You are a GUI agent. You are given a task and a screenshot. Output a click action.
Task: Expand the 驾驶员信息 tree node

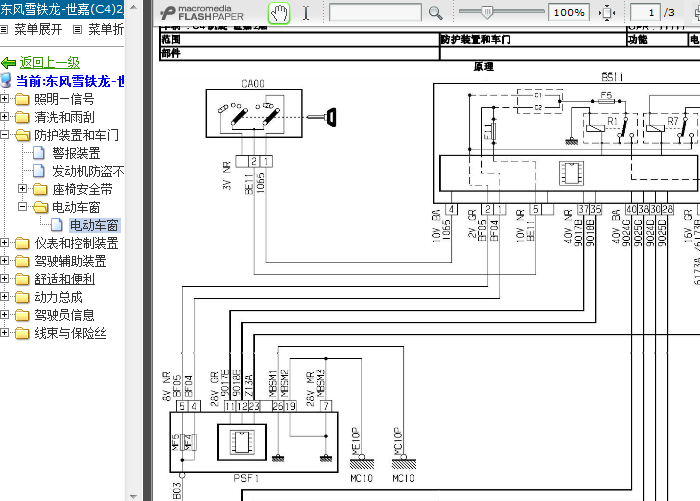(x=4, y=315)
